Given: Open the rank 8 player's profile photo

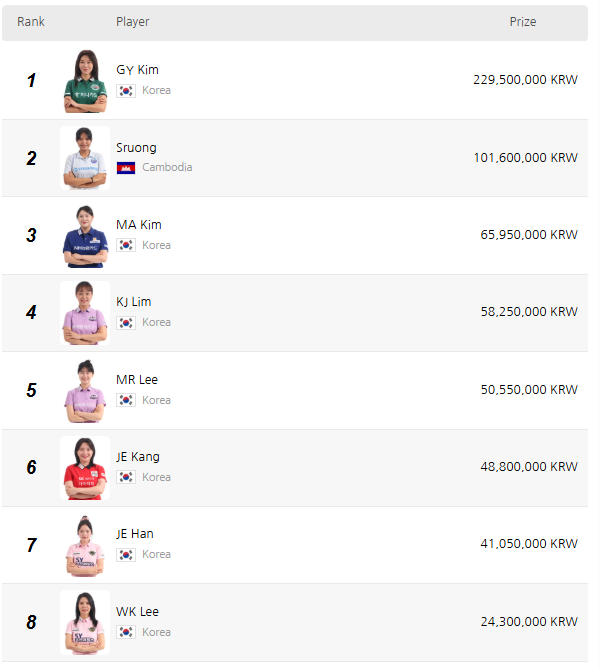Looking at the screenshot, I should point(85,622).
